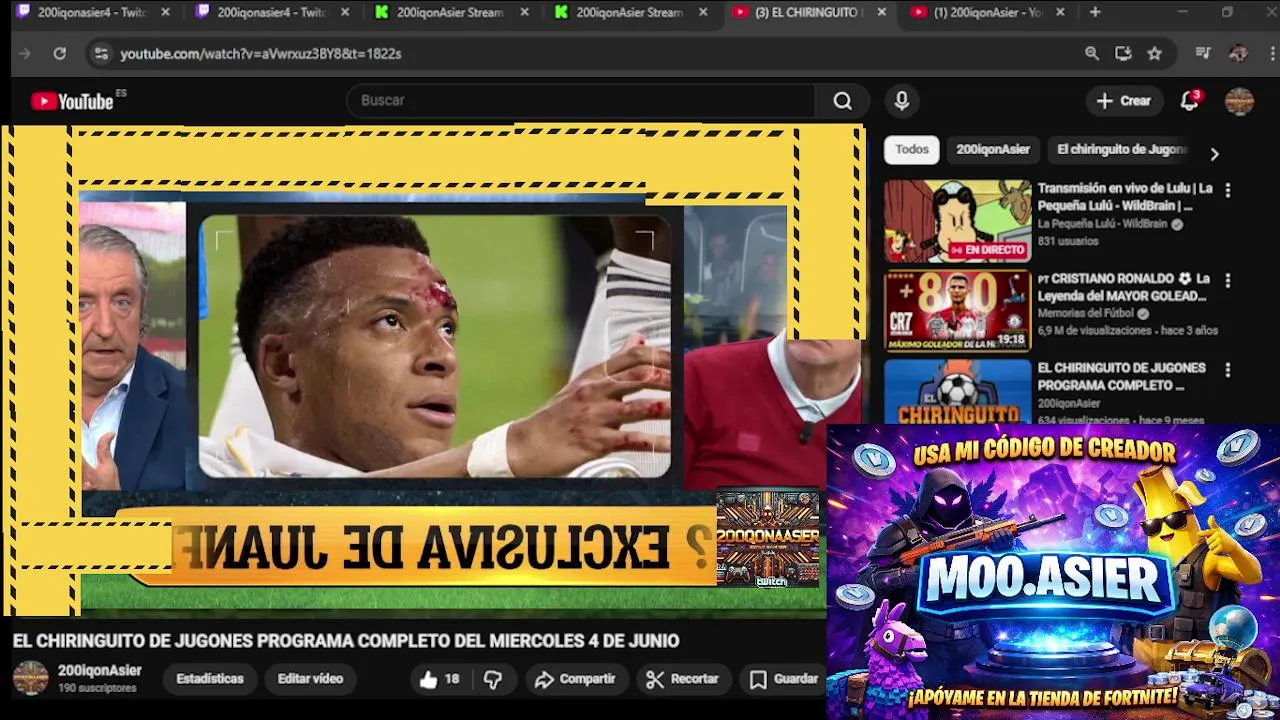Open the La Pequeña Lulú live thumbnail
Screen dimensions: 1280x720
tap(957, 221)
